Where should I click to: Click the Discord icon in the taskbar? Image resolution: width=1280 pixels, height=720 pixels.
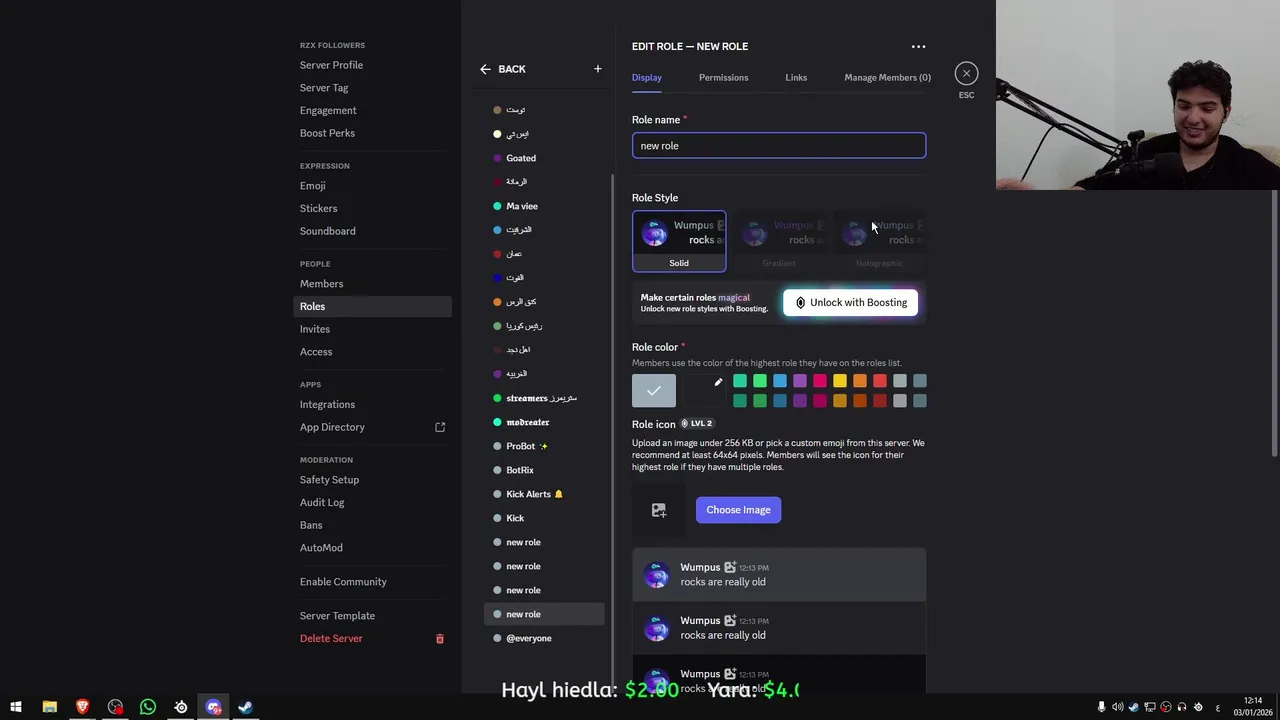(x=213, y=707)
